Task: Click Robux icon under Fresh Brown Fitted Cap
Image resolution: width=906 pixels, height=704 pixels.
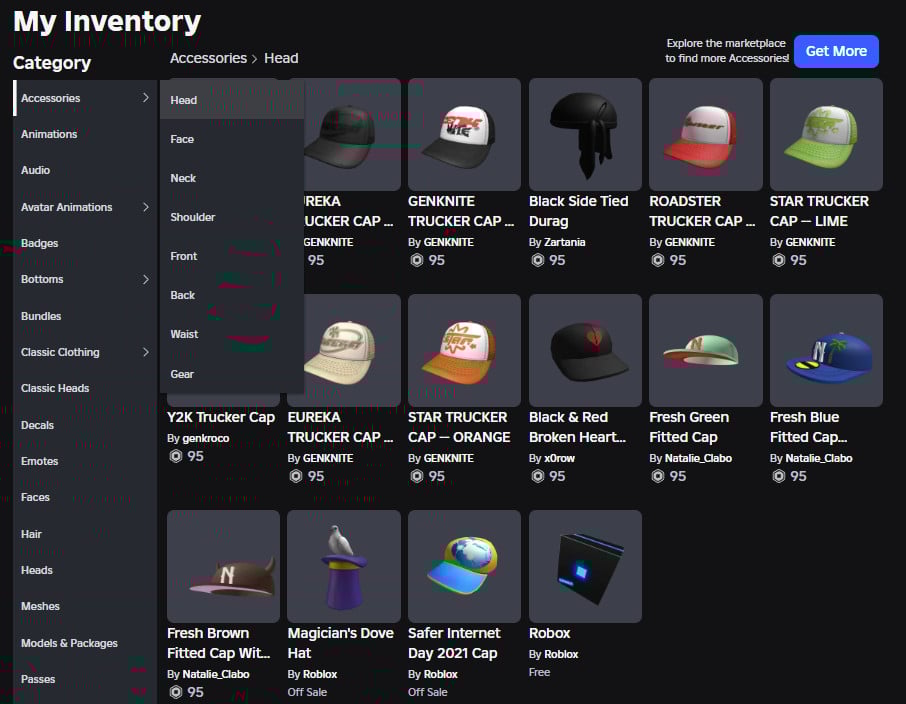Action: [176, 692]
